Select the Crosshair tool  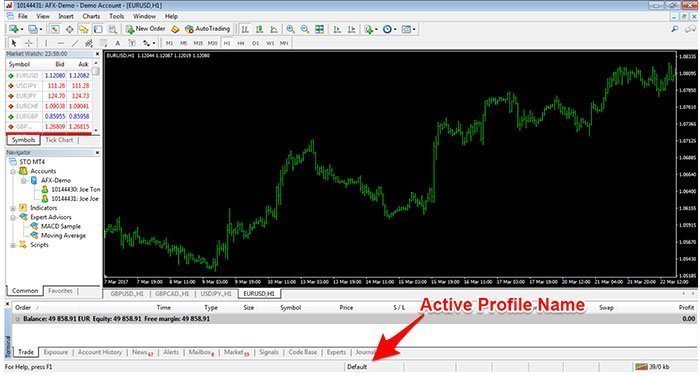[29, 43]
